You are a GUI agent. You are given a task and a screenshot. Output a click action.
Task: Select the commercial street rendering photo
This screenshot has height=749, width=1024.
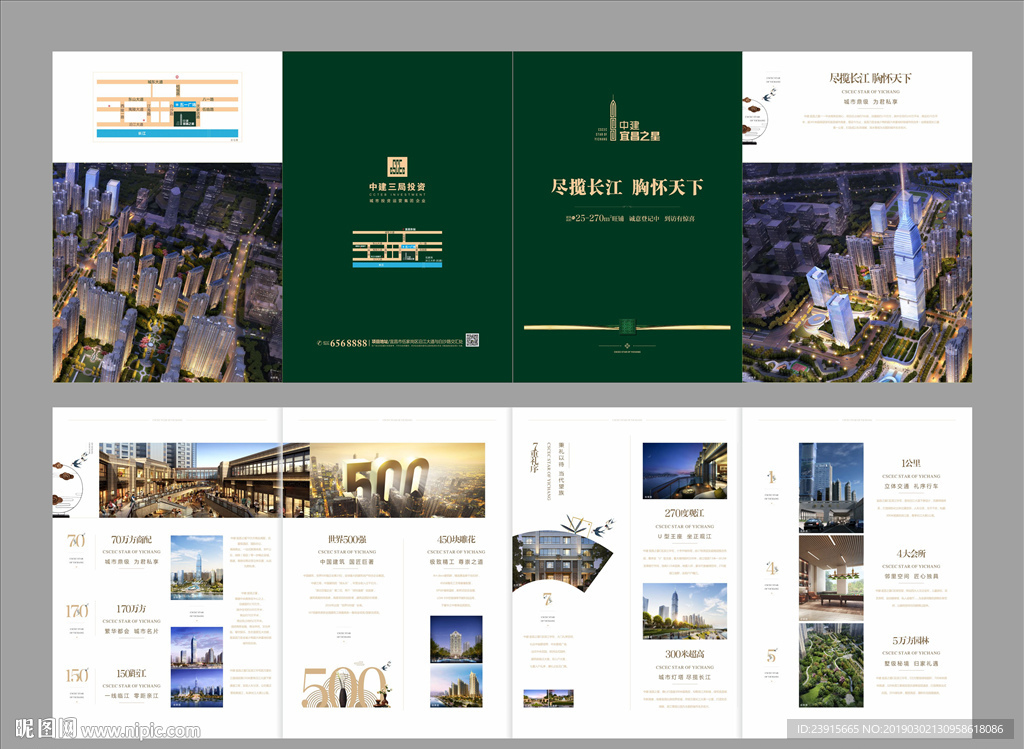tap(204, 480)
